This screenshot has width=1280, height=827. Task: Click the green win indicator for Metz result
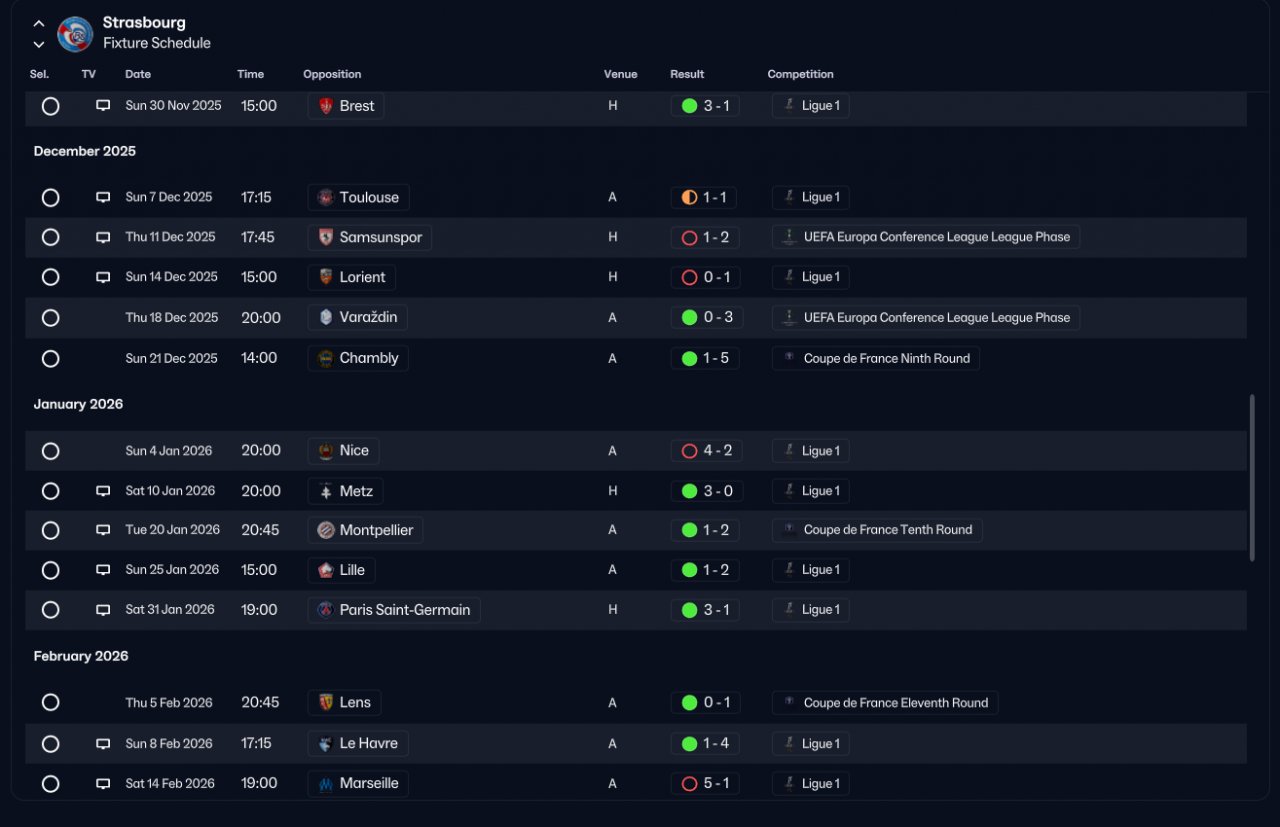689,491
